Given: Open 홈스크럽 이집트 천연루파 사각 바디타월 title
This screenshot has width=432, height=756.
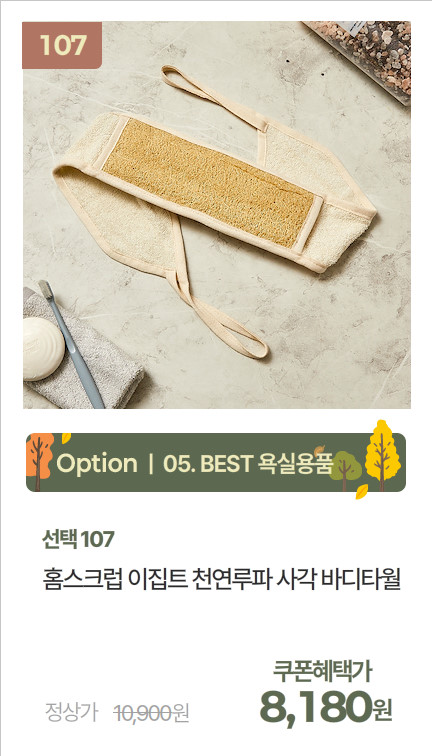Looking at the screenshot, I should [x=222, y=580].
